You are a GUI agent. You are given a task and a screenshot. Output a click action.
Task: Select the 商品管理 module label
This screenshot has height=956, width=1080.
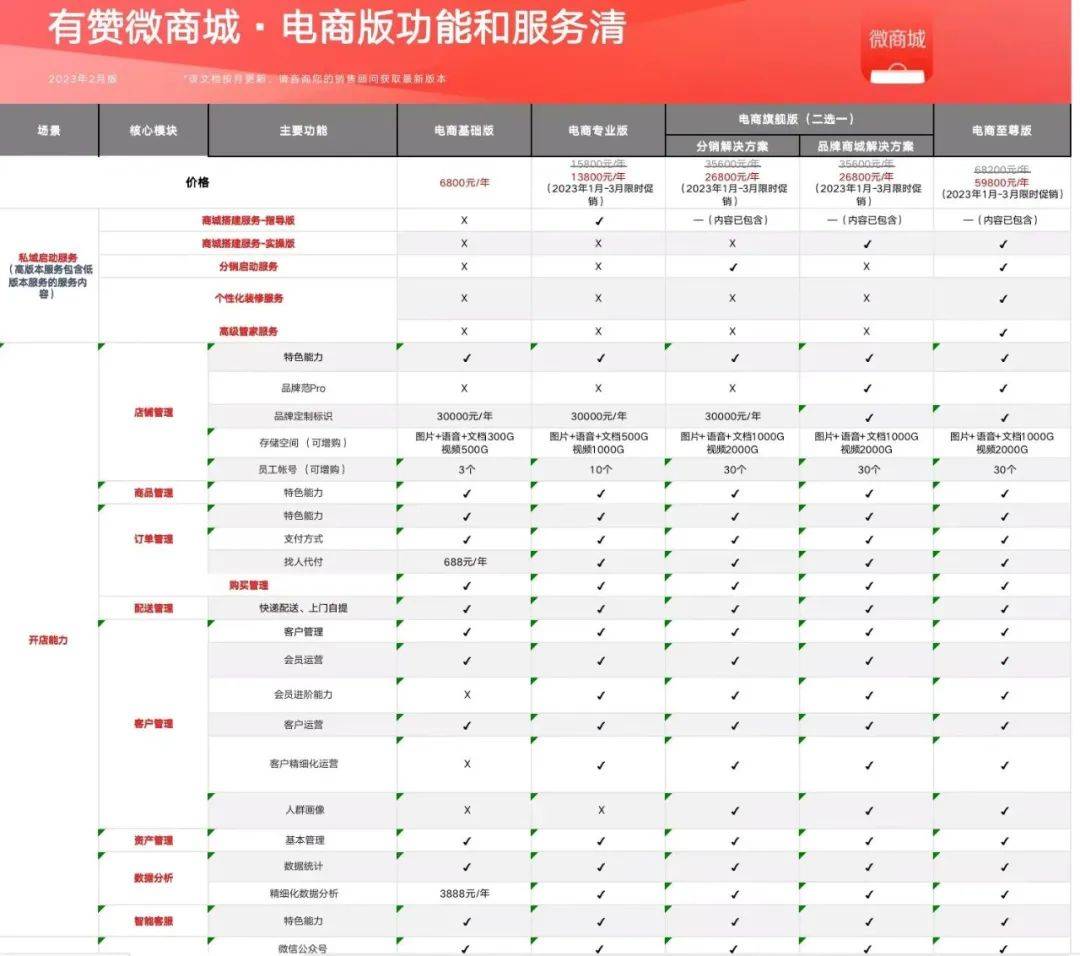coord(154,492)
